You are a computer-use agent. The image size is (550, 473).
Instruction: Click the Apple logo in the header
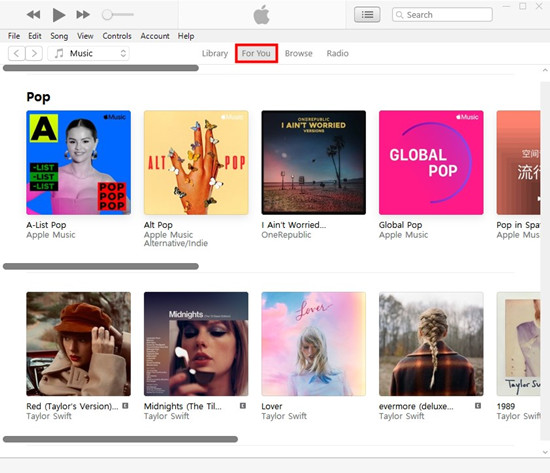(x=261, y=15)
